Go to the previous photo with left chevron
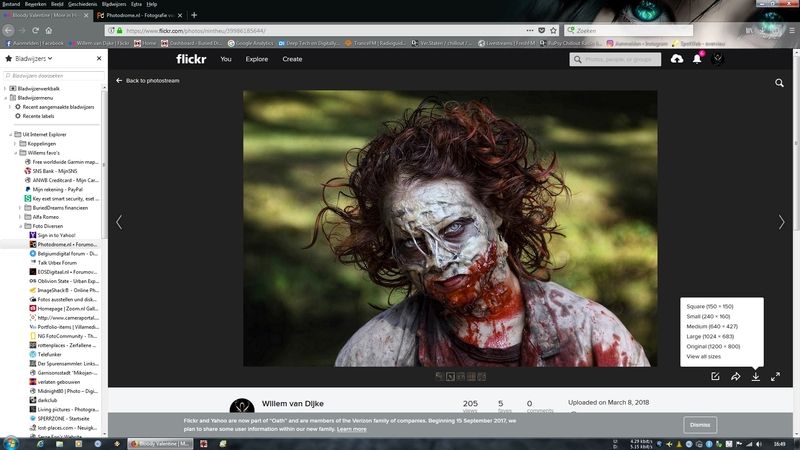 click(x=119, y=222)
